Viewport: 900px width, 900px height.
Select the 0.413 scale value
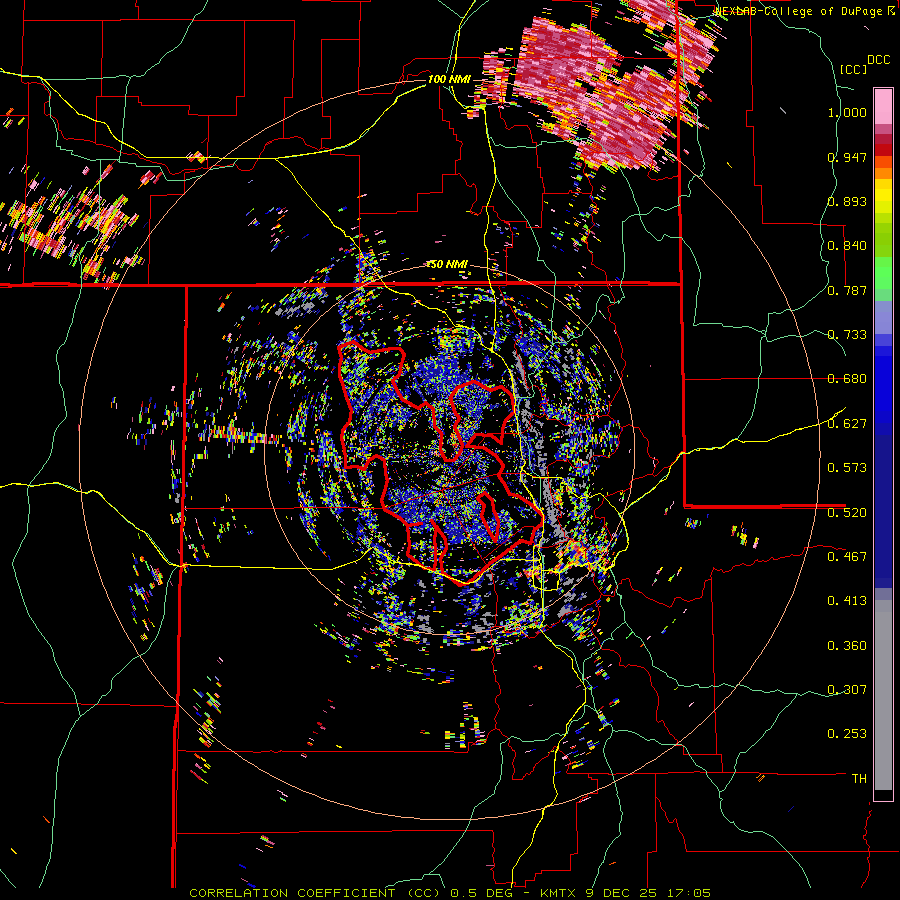(x=847, y=601)
